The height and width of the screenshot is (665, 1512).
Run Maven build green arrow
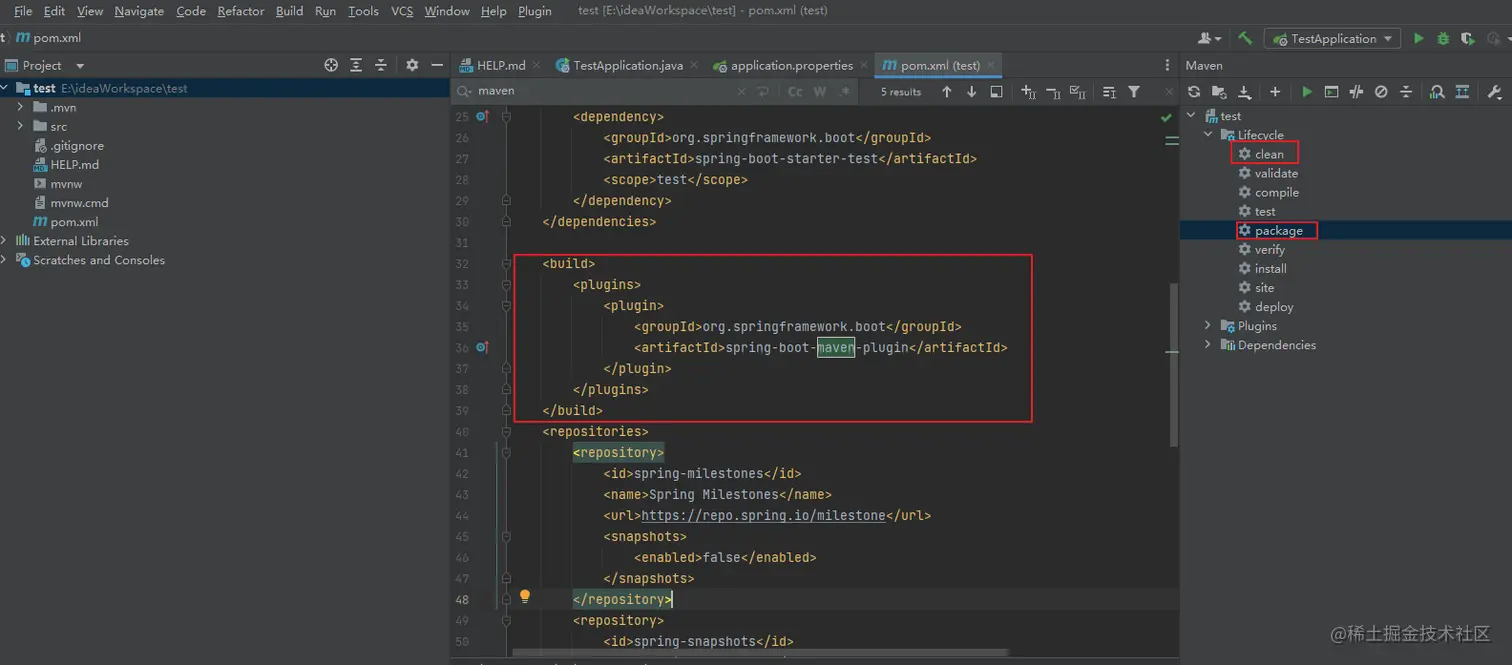pos(1306,91)
